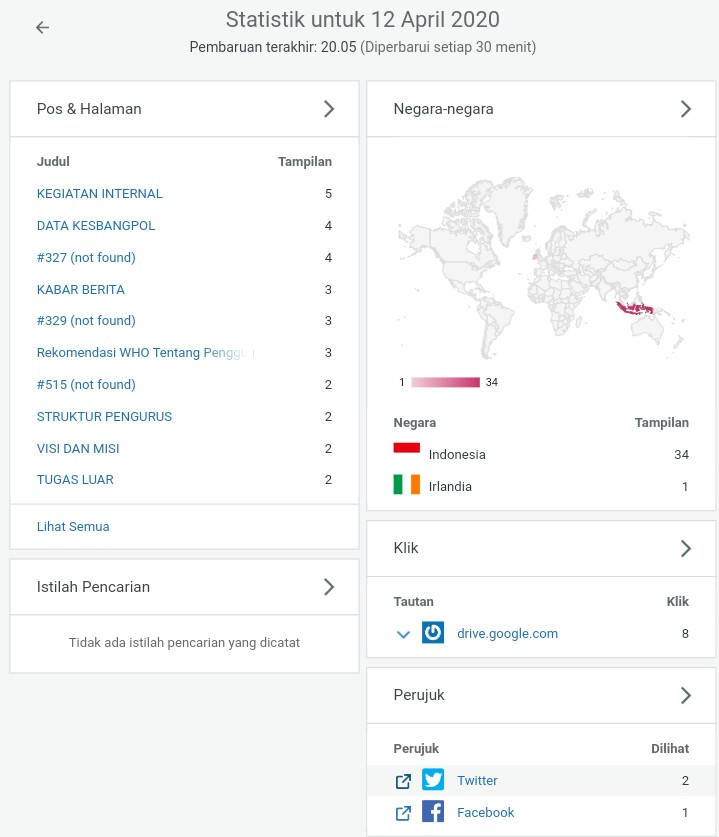Click KEGIATAN INTERNAL view count 5
The width and height of the screenshot is (719, 837).
pos(328,194)
